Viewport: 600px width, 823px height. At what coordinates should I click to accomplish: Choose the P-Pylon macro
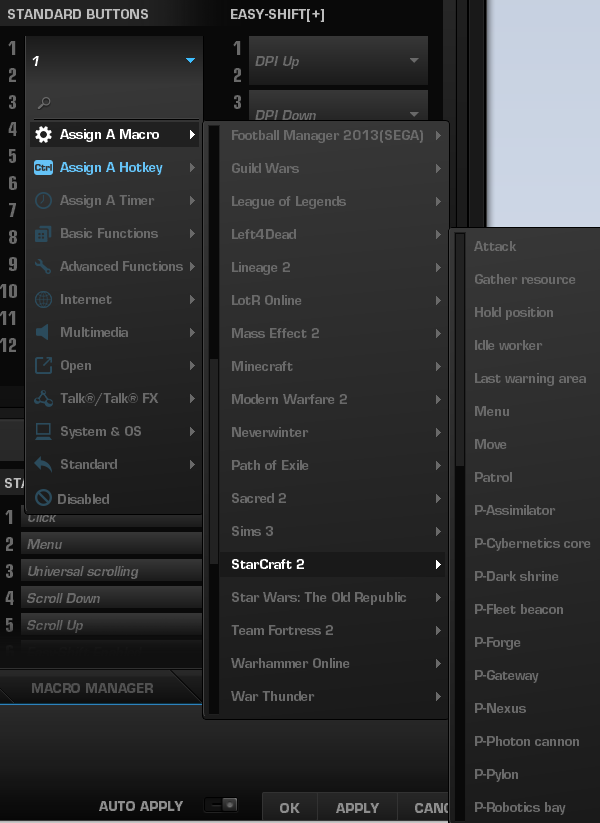tap(497, 775)
